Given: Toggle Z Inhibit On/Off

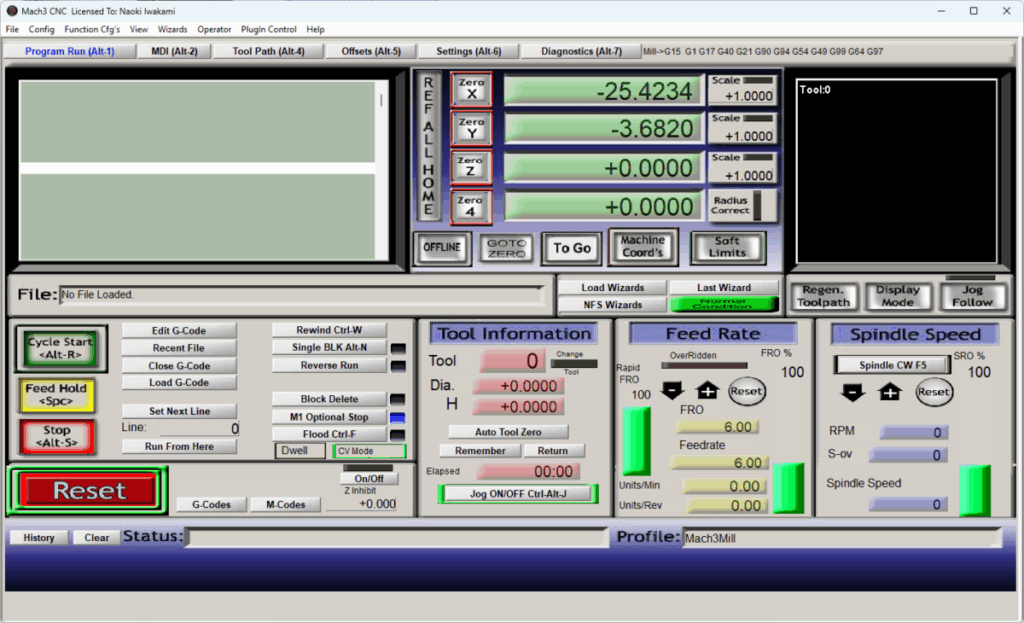Looking at the screenshot, I should click(x=368, y=479).
